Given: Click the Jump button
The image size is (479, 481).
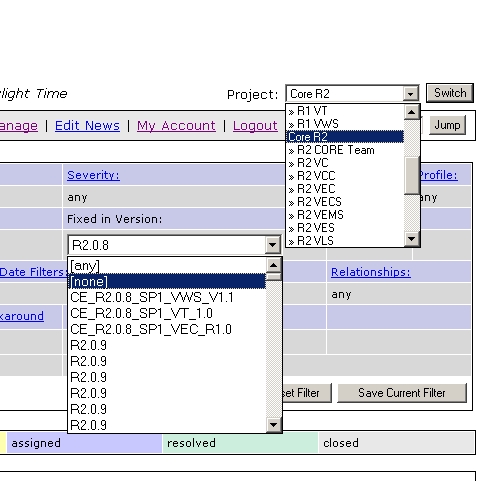Looking at the screenshot, I should 447,125.
